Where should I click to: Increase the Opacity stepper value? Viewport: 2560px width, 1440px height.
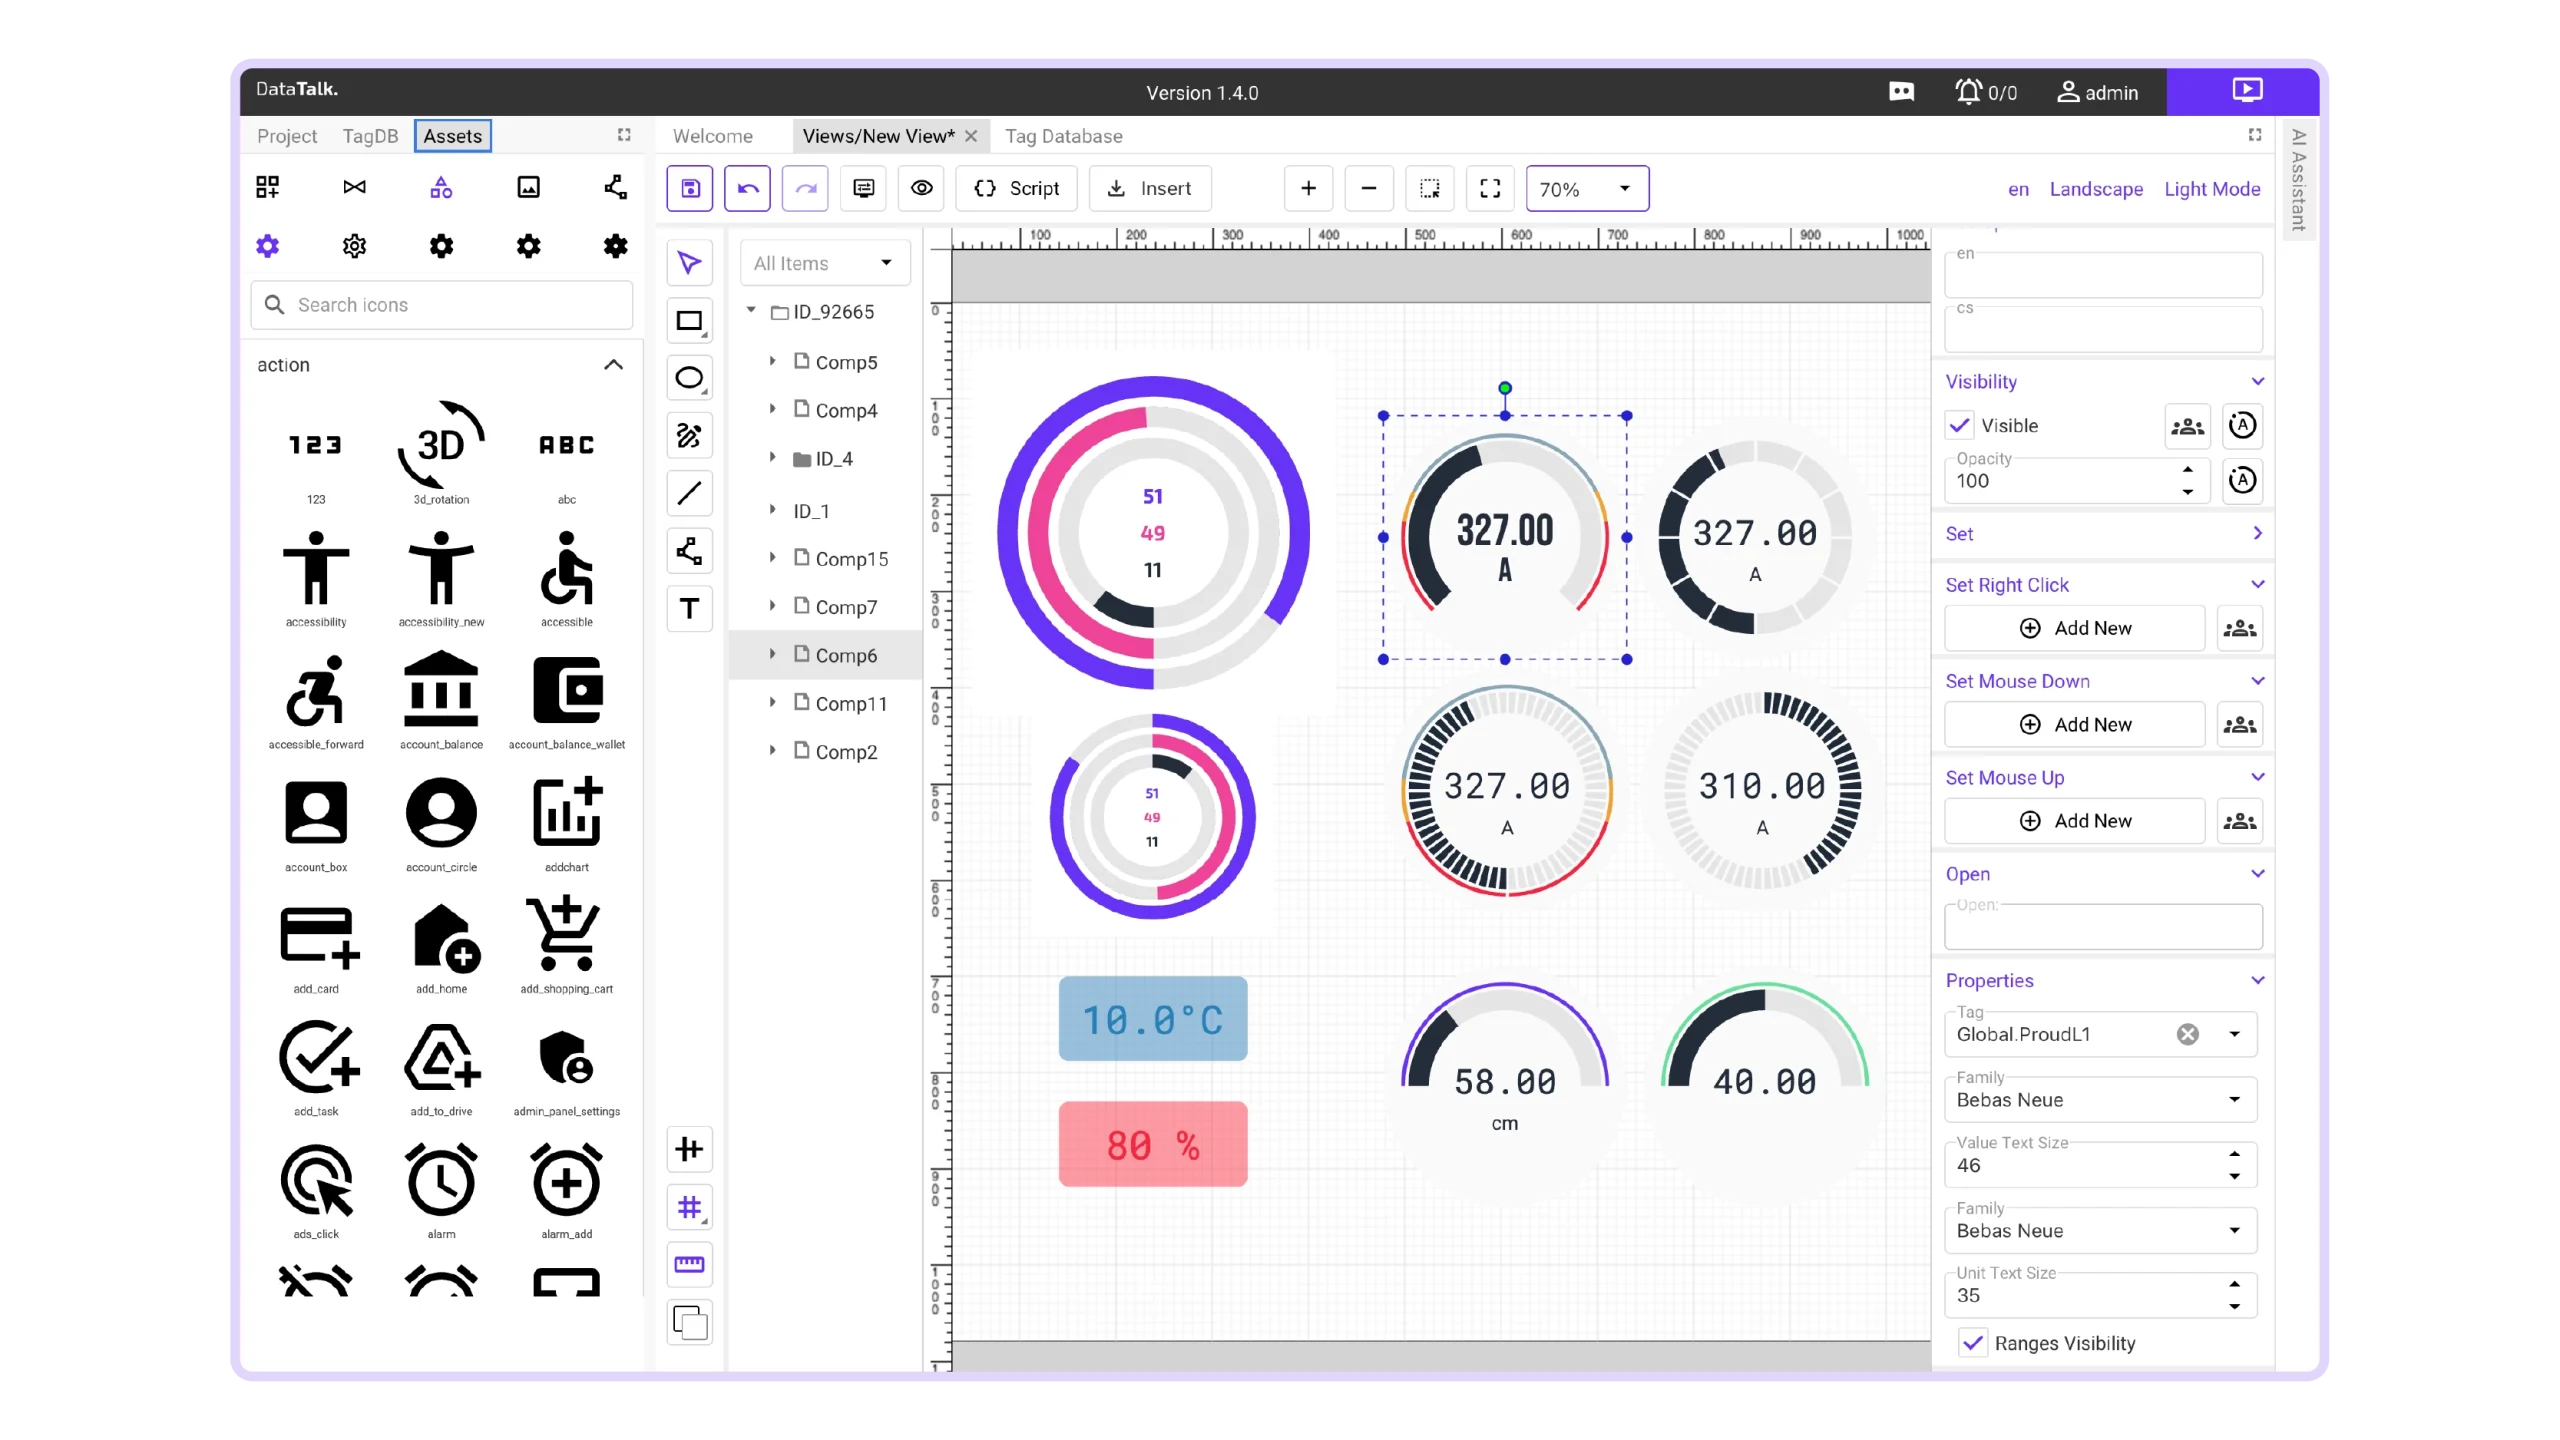[x=2188, y=469]
